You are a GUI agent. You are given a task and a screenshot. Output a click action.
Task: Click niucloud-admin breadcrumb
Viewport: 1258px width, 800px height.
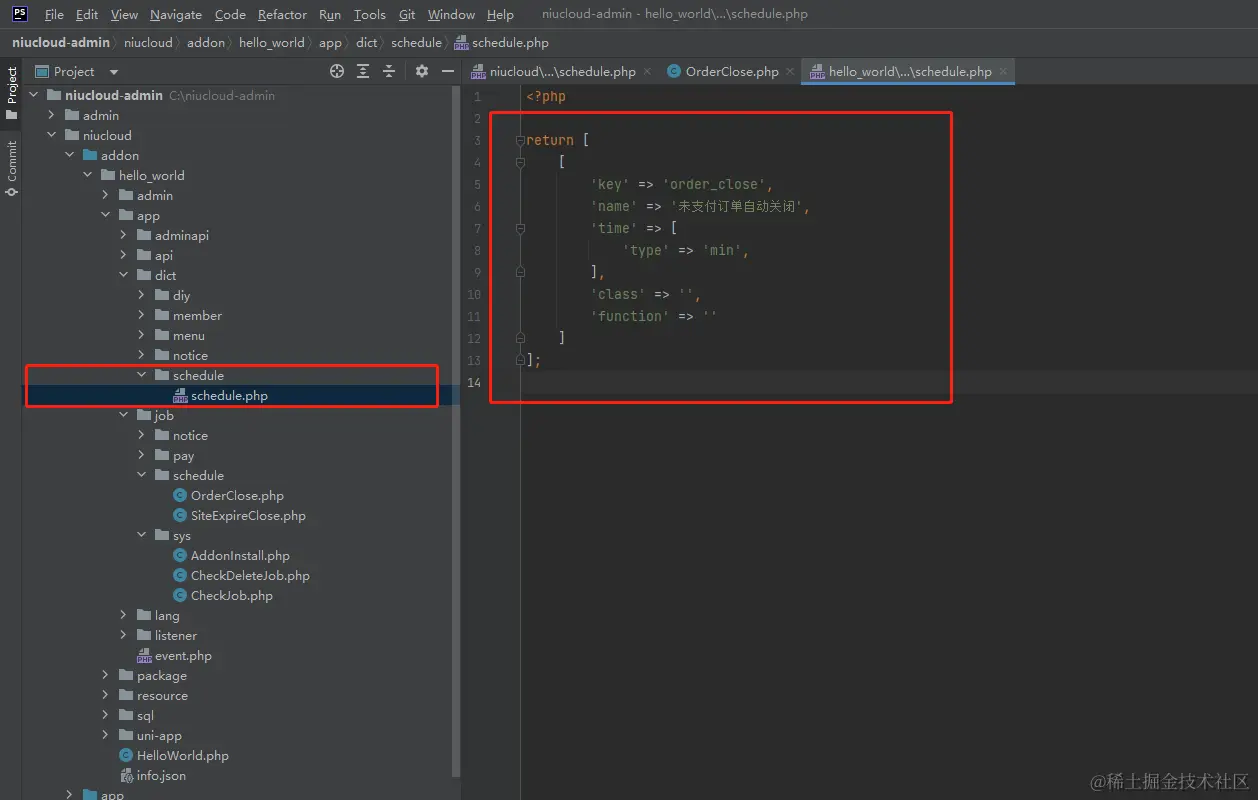[x=61, y=43]
